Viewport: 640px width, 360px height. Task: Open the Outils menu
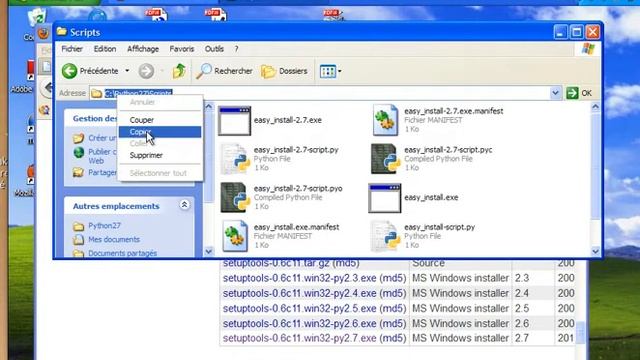pos(214,49)
